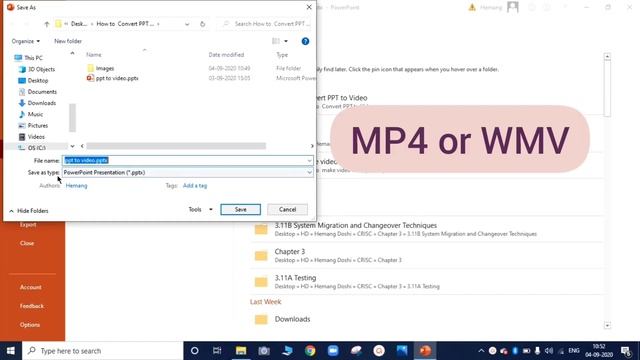Click horizontal scrollbar in file list
Viewport: 640px width, 360px height.
tap(176, 146)
